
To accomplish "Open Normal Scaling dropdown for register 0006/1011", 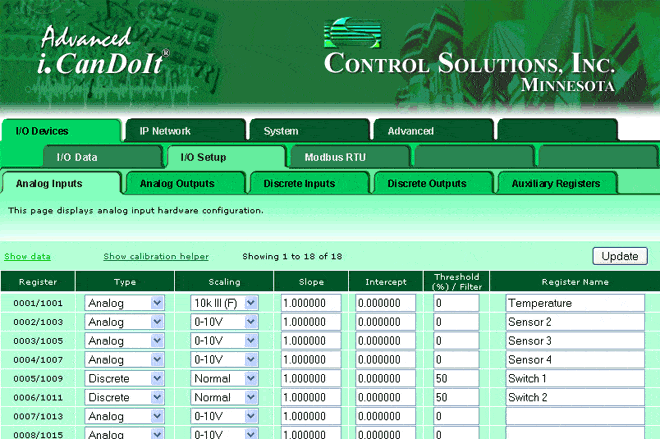I will pyautogui.click(x=224, y=397).
